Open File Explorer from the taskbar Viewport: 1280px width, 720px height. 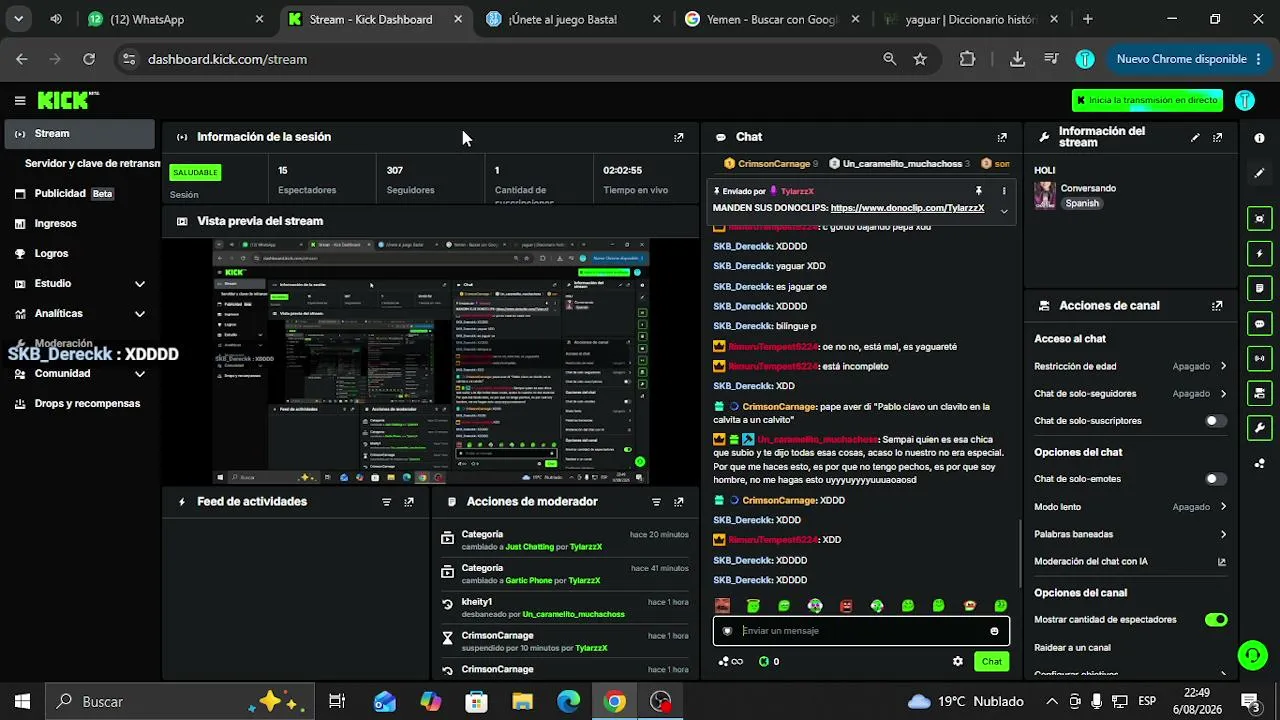click(522, 702)
